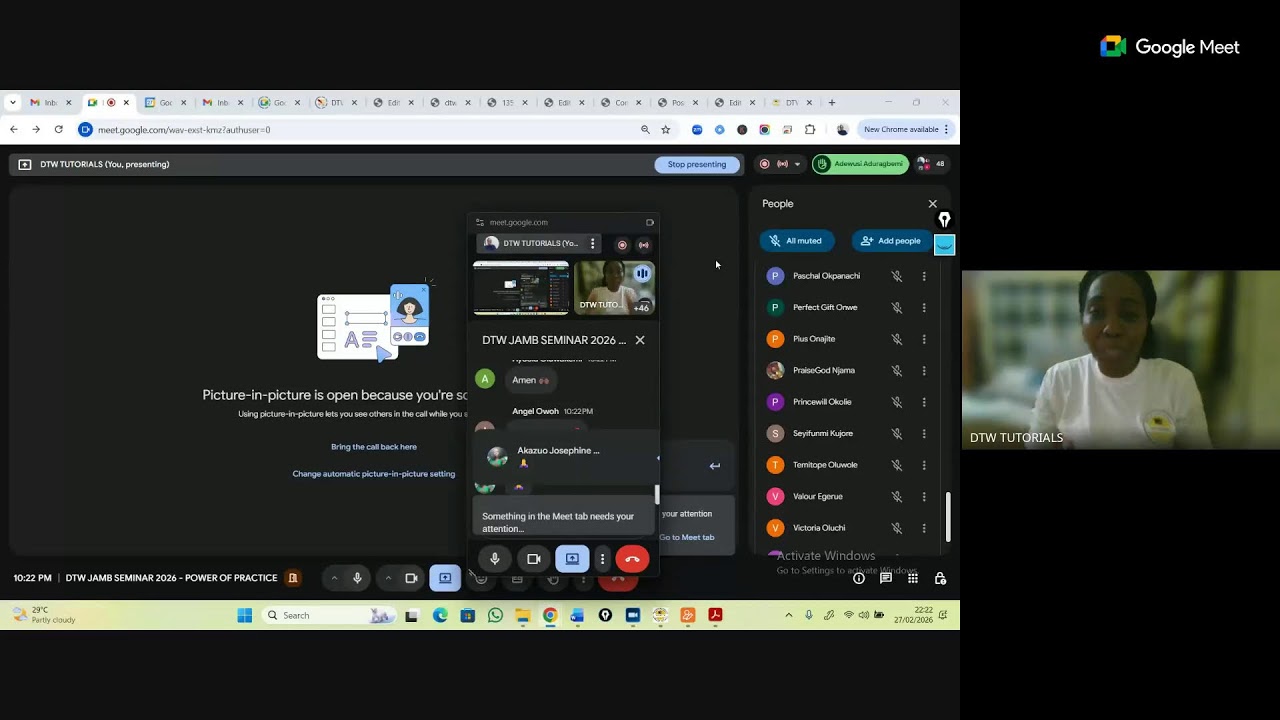Click the People list scrollbar
This screenshot has height=720, width=1280.
click(947, 516)
